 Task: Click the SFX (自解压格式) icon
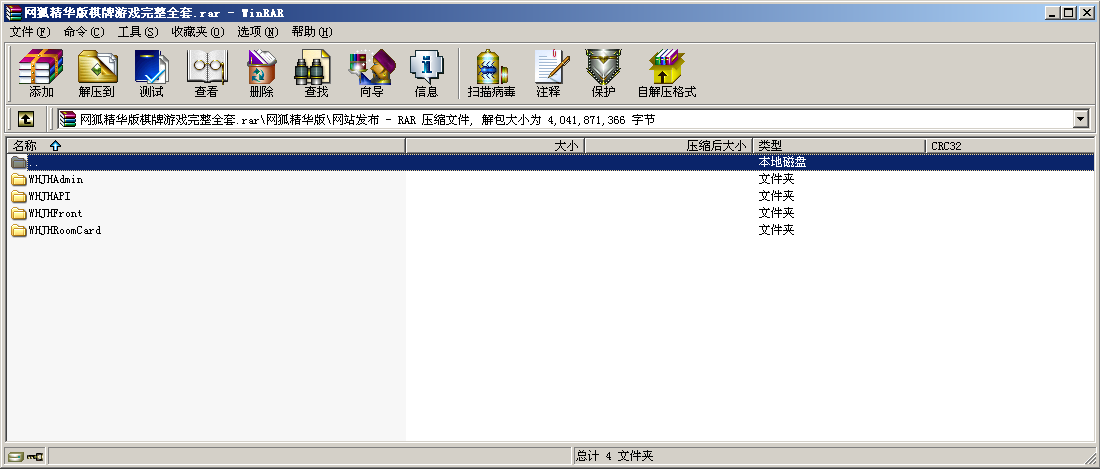(666, 73)
